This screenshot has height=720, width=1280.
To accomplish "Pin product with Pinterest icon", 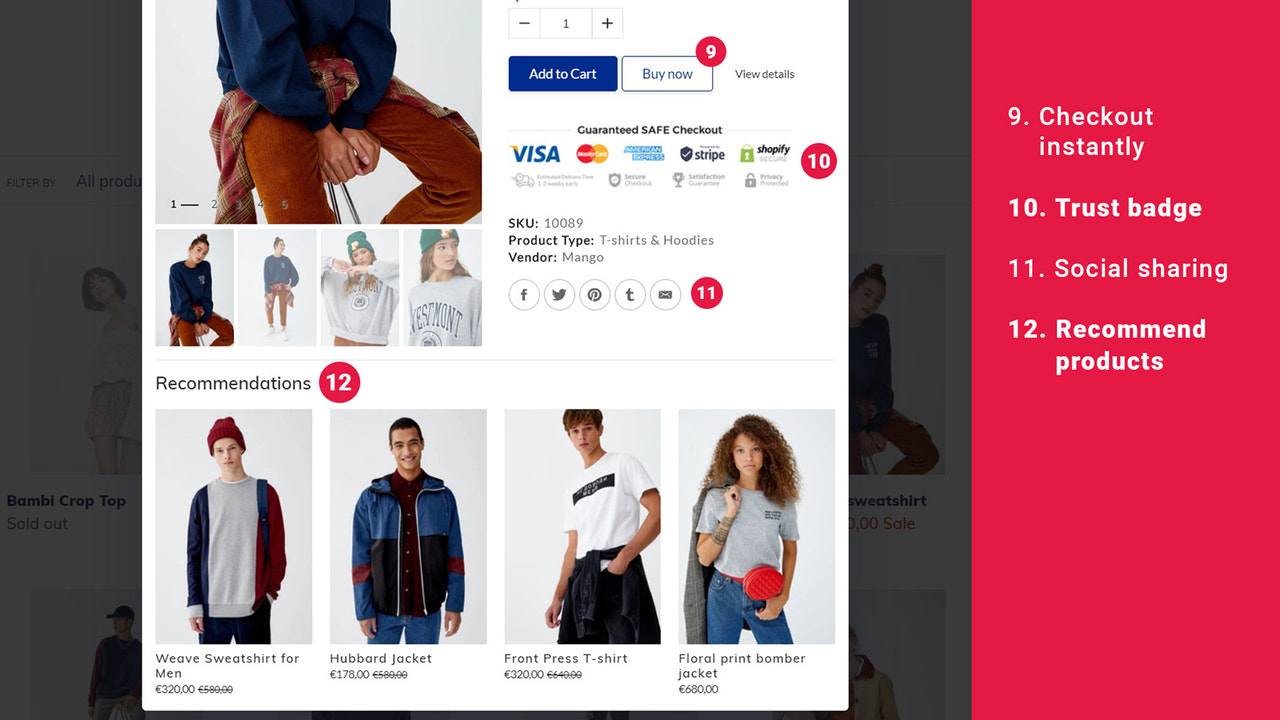I will 594,295.
